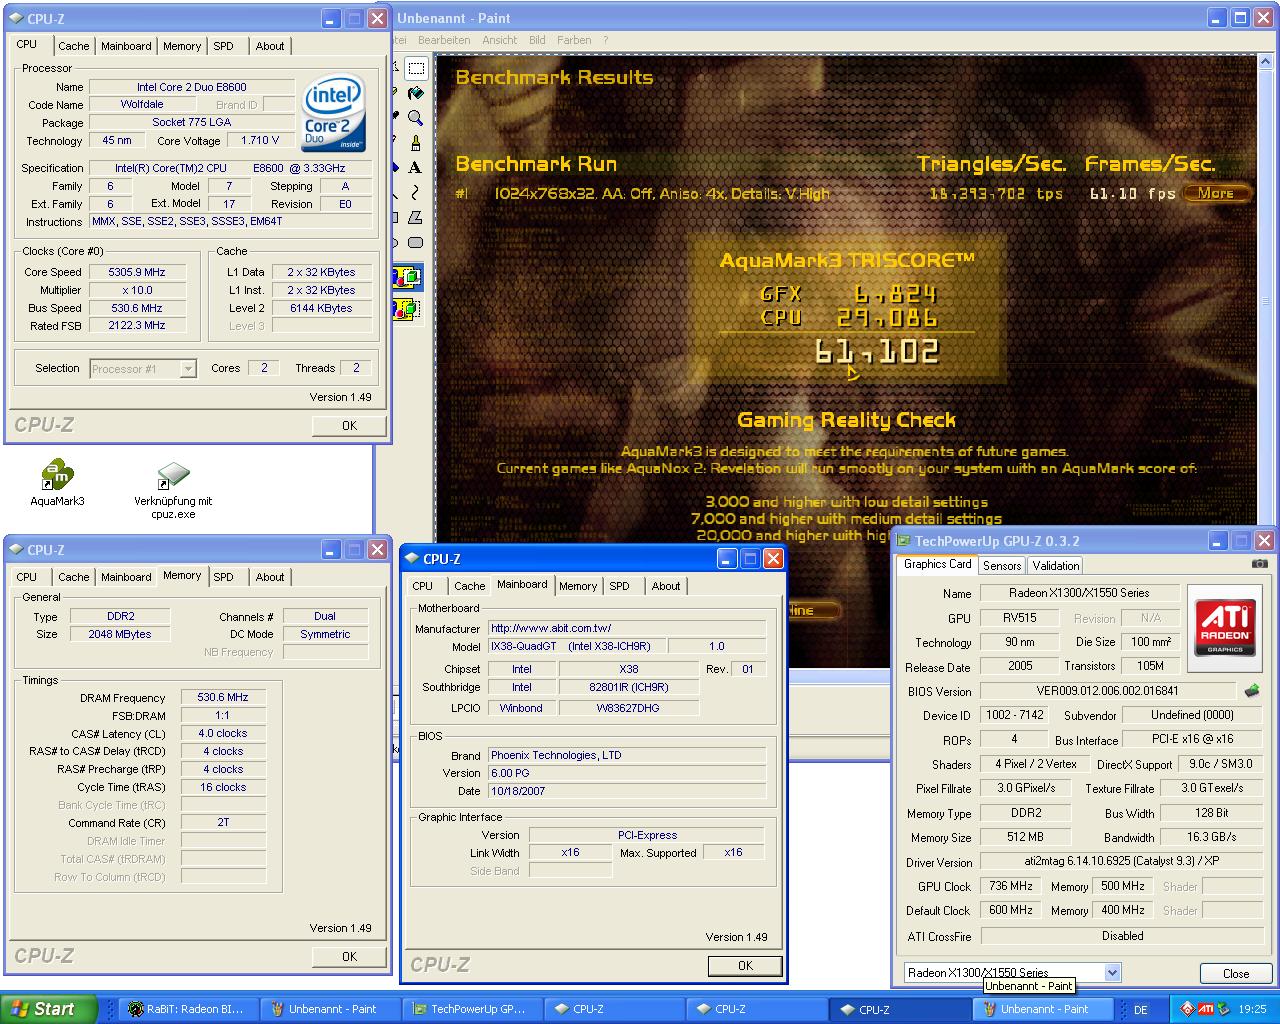Choose opaque selection mode option in Paint
This screenshot has height=1024, width=1280.
click(x=408, y=278)
